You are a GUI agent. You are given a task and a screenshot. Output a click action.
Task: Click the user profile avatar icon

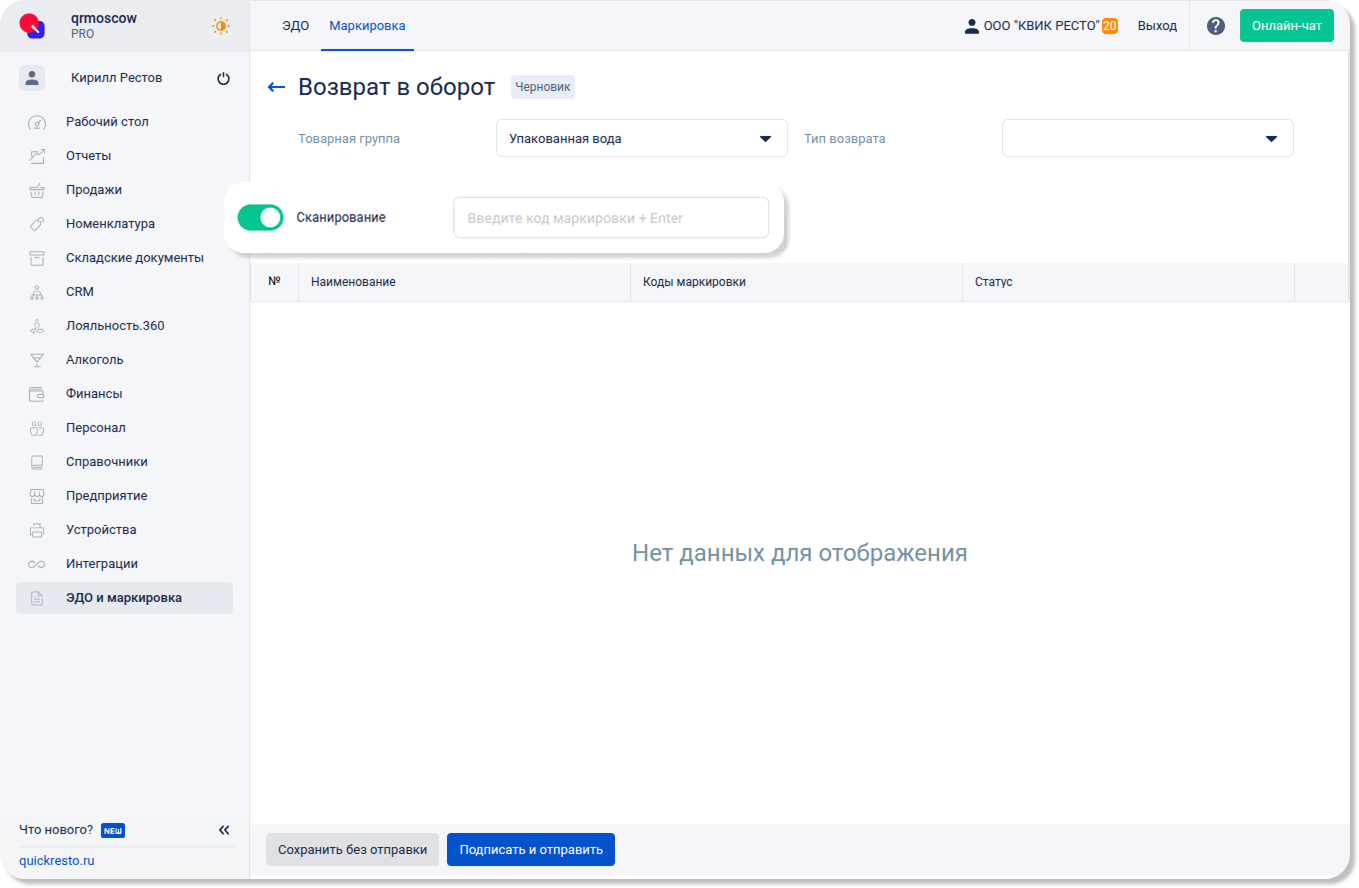pyautogui.click(x=32, y=78)
